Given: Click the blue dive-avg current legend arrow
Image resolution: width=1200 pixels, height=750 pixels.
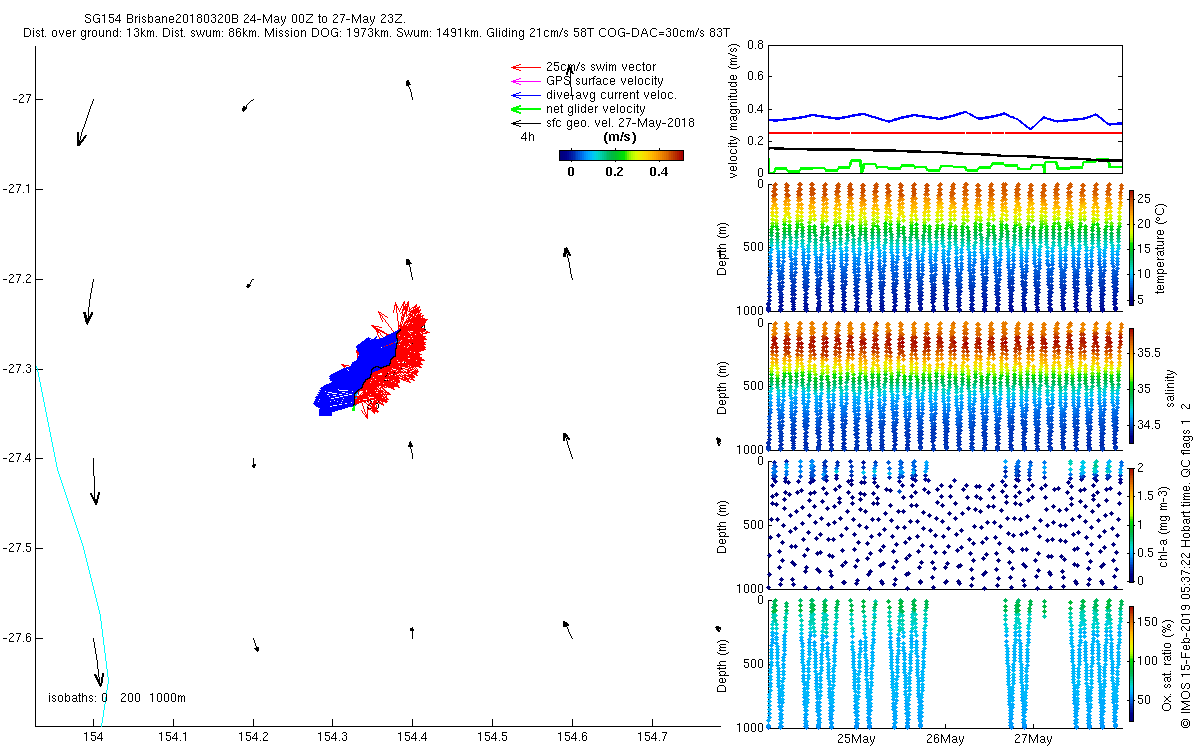Looking at the screenshot, I should coord(526,95).
